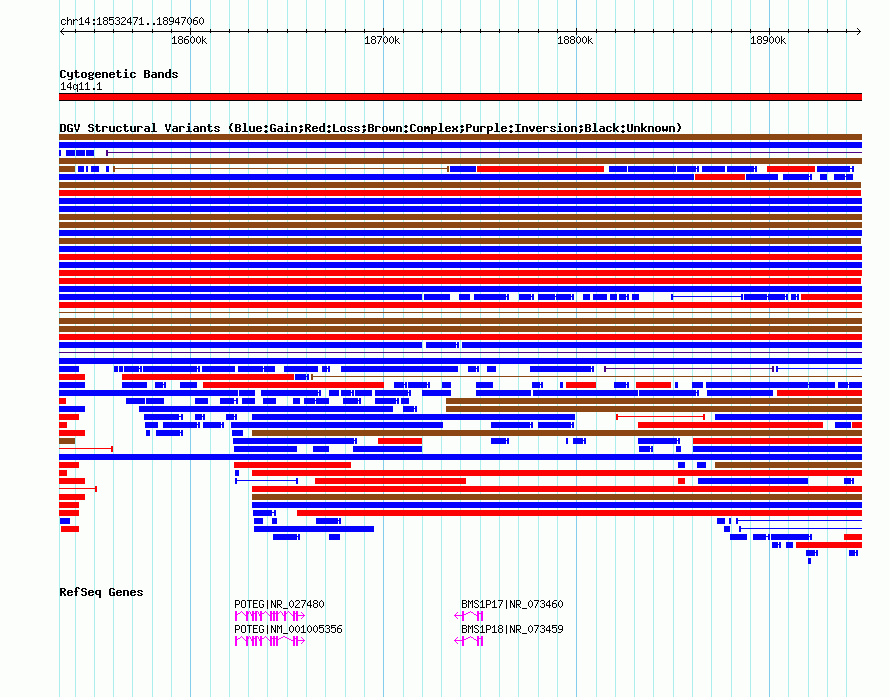This screenshot has width=890, height=697.
Task: Click the 18600k ruler label
Action: 189,40
